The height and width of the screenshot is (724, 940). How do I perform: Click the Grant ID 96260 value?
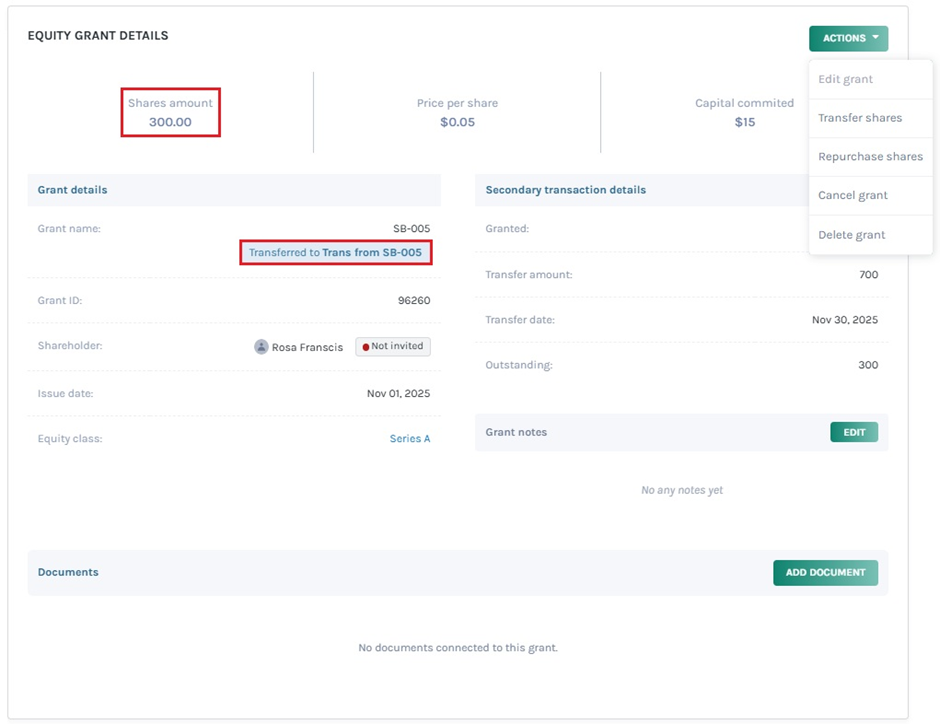click(413, 299)
